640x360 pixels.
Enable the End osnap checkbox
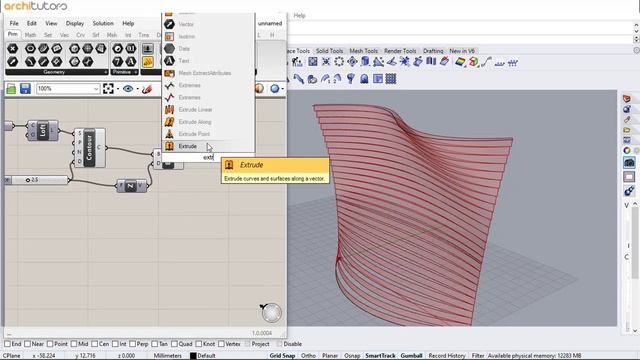[x=7, y=344]
